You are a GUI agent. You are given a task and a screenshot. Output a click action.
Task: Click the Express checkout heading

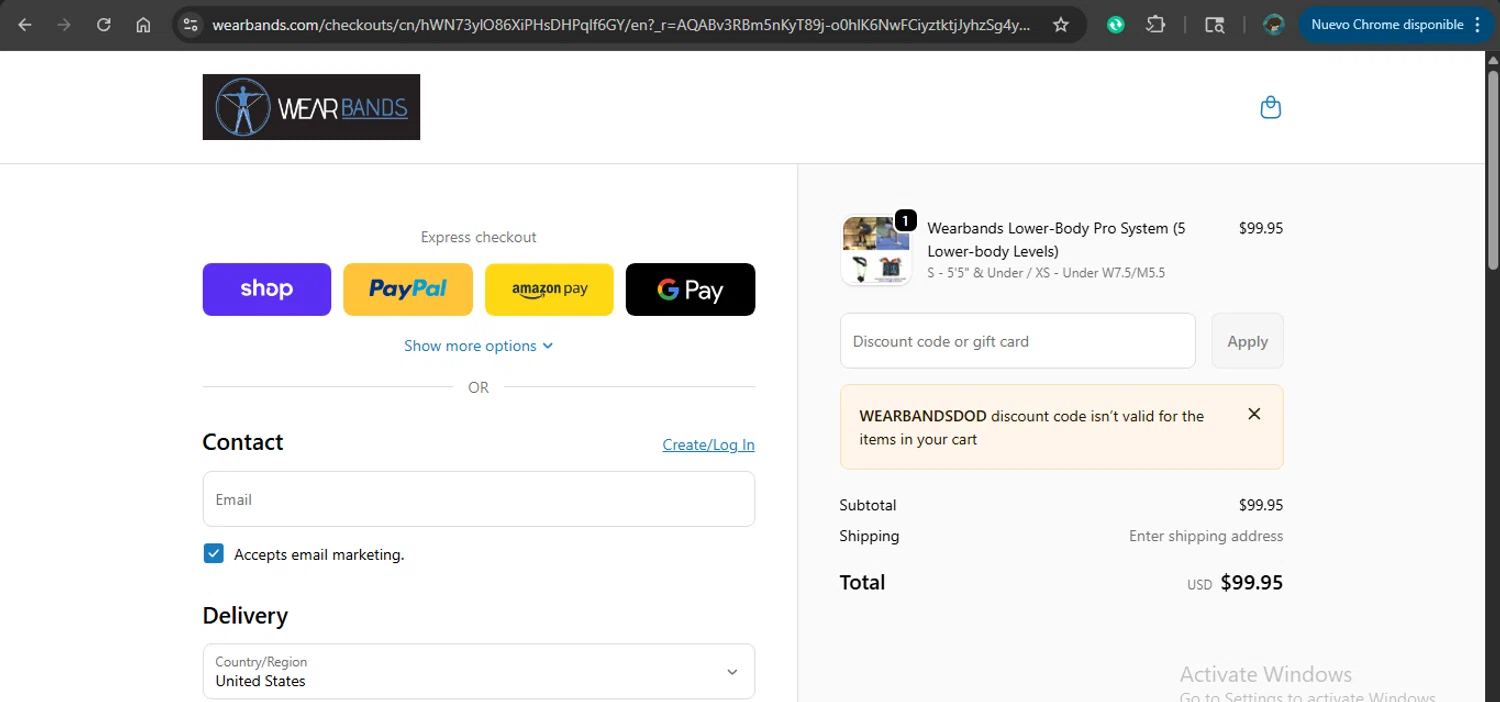point(478,237)
